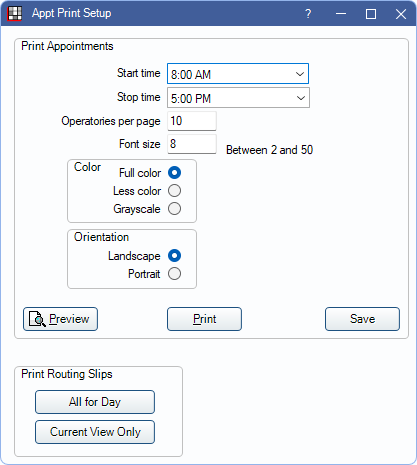Minimize the Appt Print Setup window
The width and height of the screenshot is (417, 465).
tap(341, 14)
